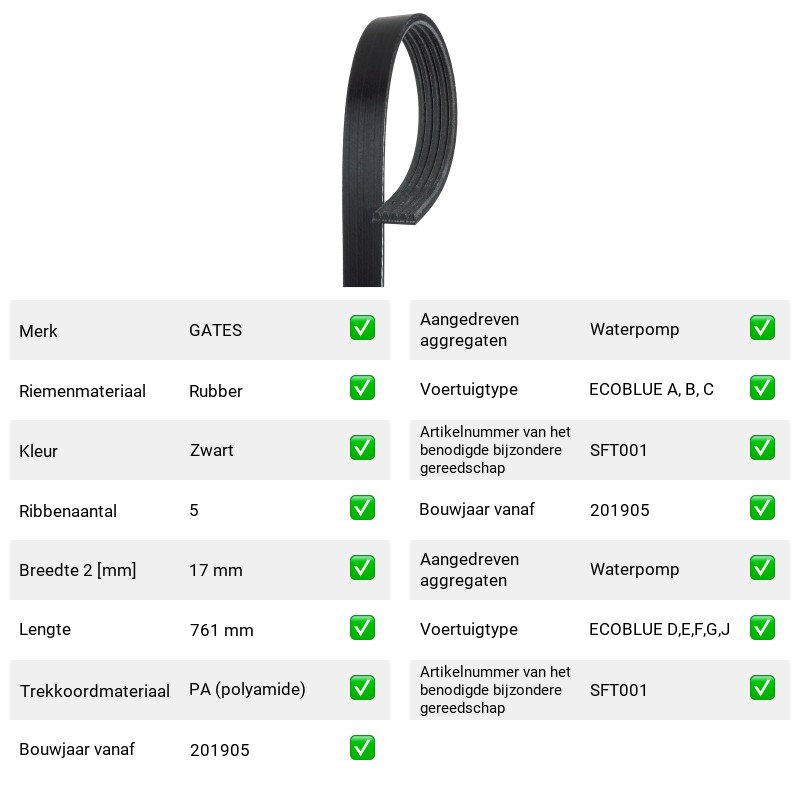Click the second Waterpomp value
800x800 pixels.
tap(634, 569)
